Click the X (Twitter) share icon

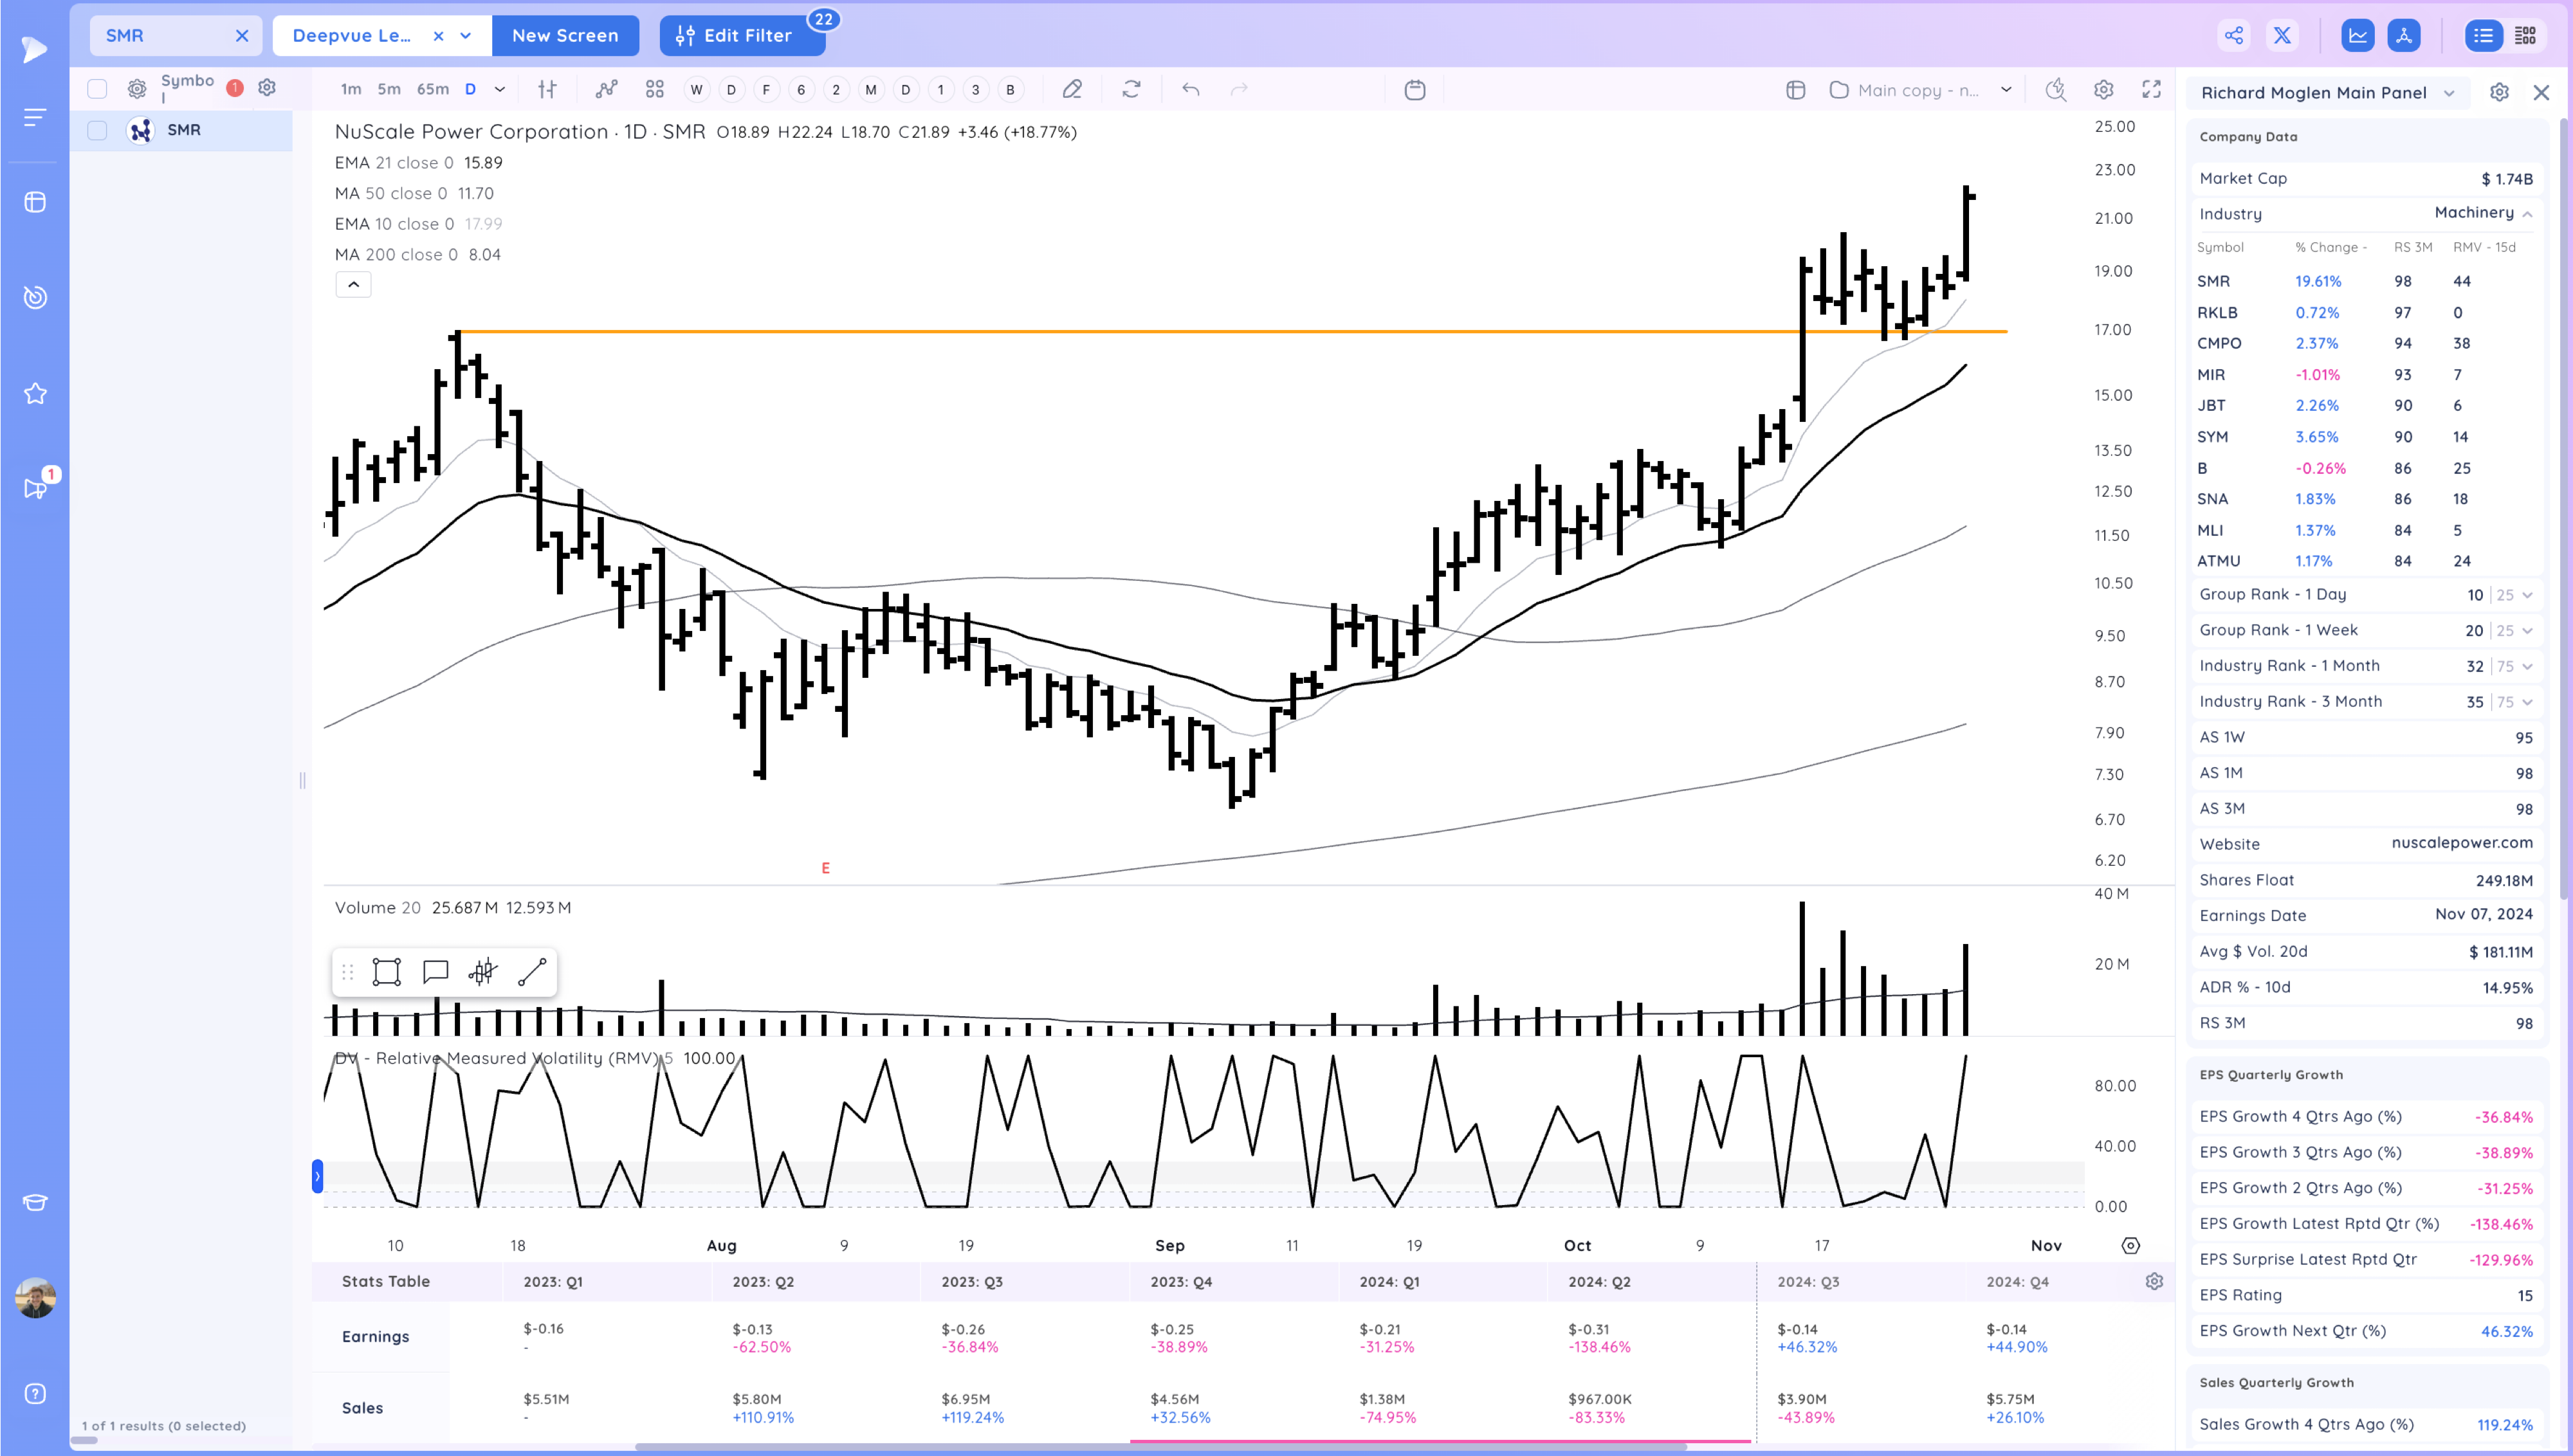pyautogui.click(x=2282, y=36)
